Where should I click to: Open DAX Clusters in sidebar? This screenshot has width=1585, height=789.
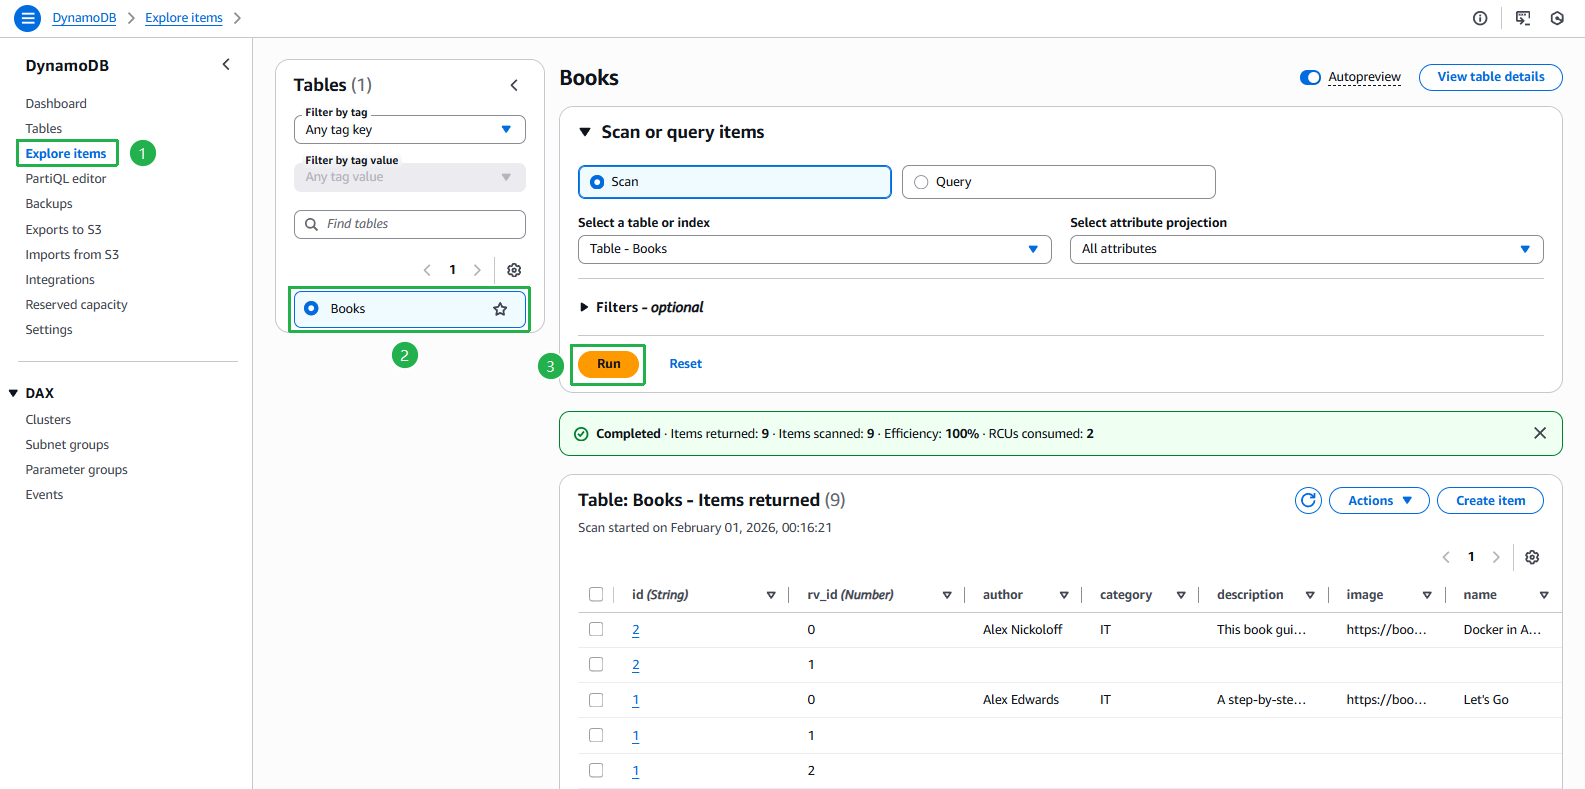point(48,419)
